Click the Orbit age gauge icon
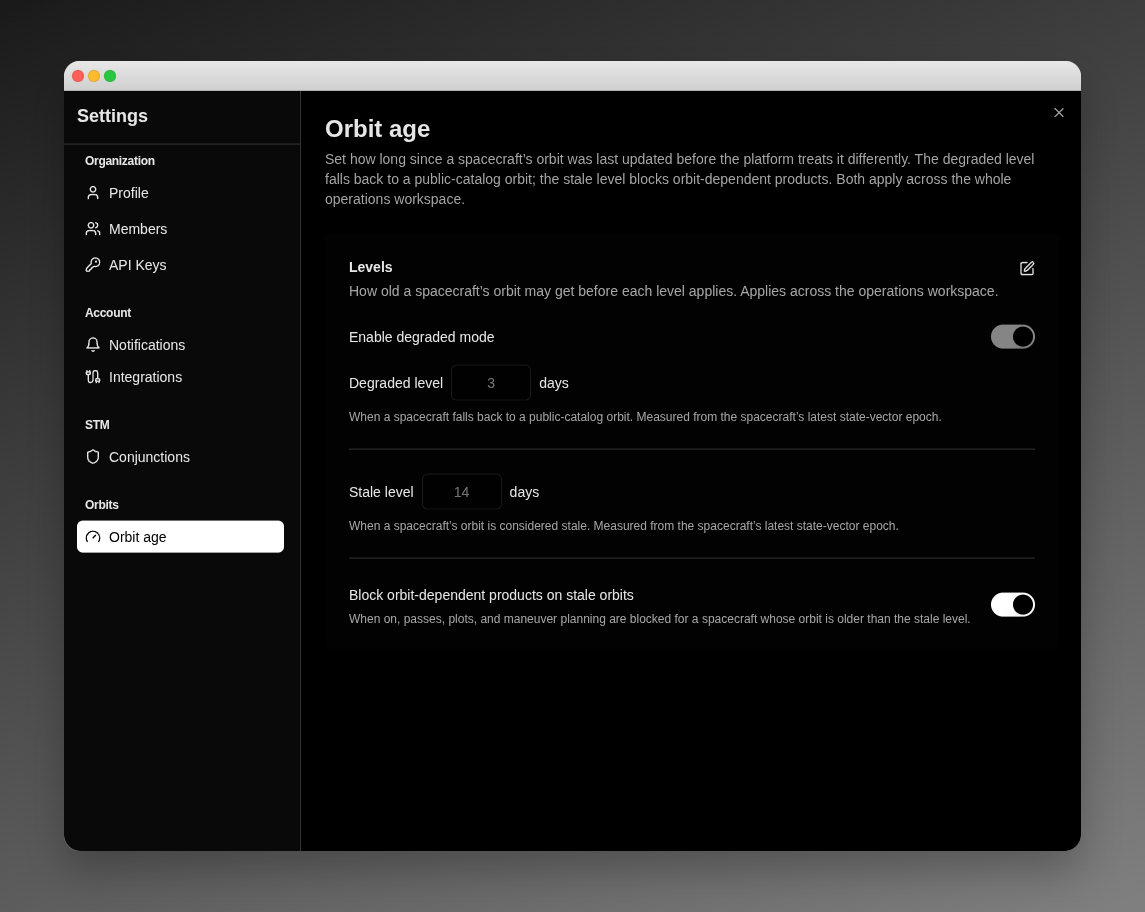Image resolution: width=1145 pixels, height=912 pixels. pyautogui.click(x=93, y=537)
